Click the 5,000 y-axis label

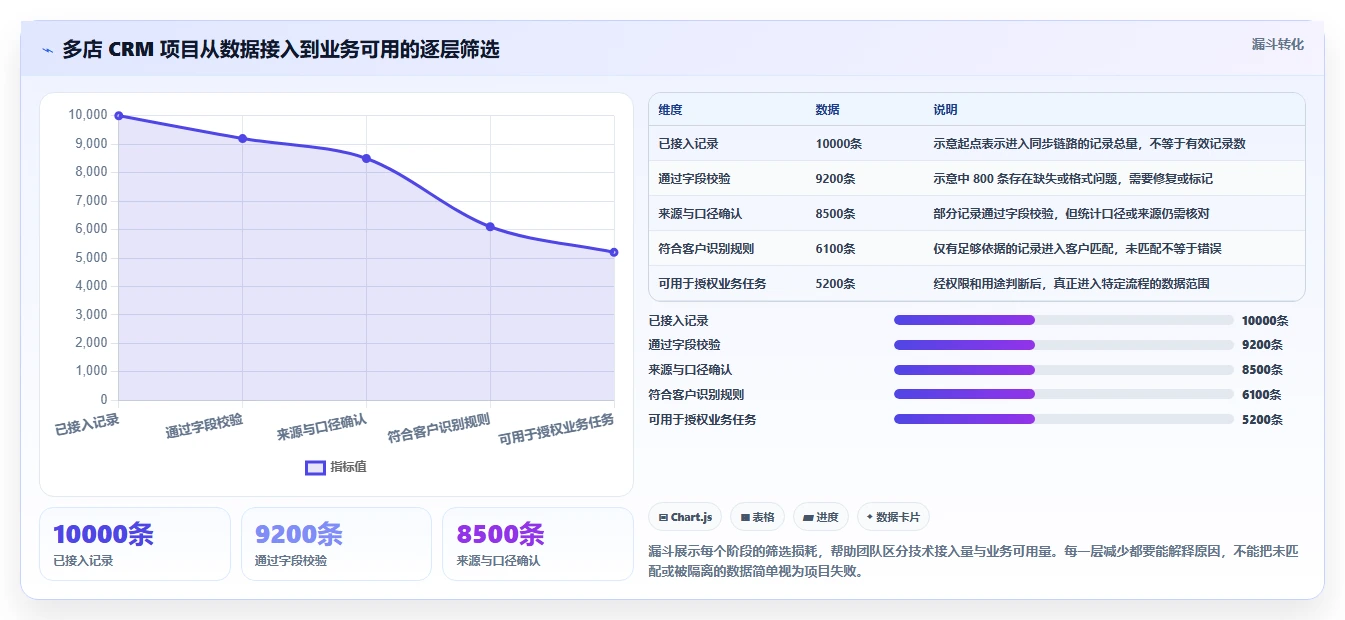[91, 257]
